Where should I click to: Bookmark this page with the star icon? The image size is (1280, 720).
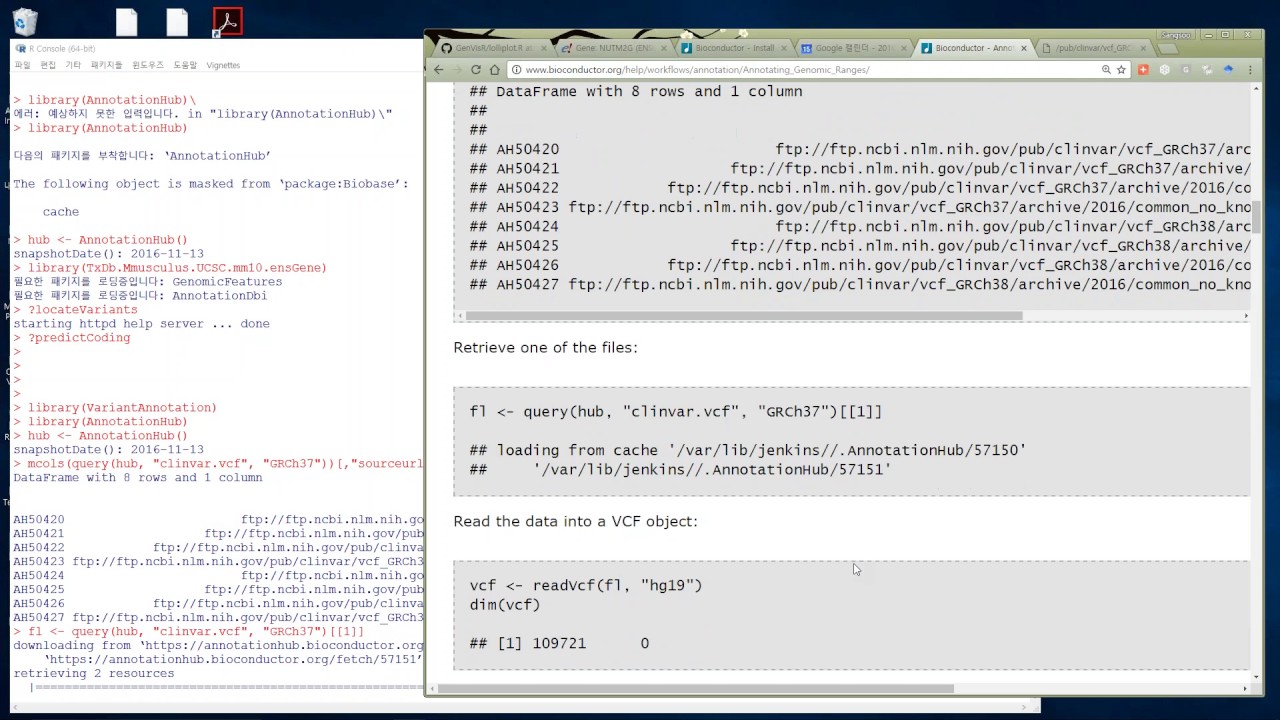(x=1122, y=70)
